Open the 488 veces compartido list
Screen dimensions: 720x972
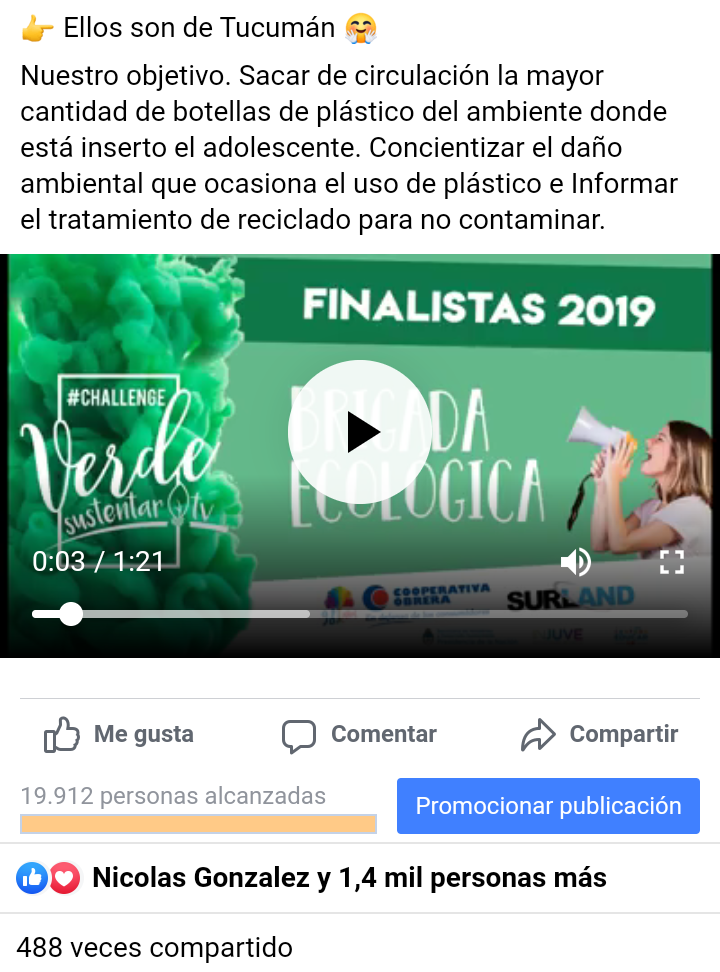(154, 947)
